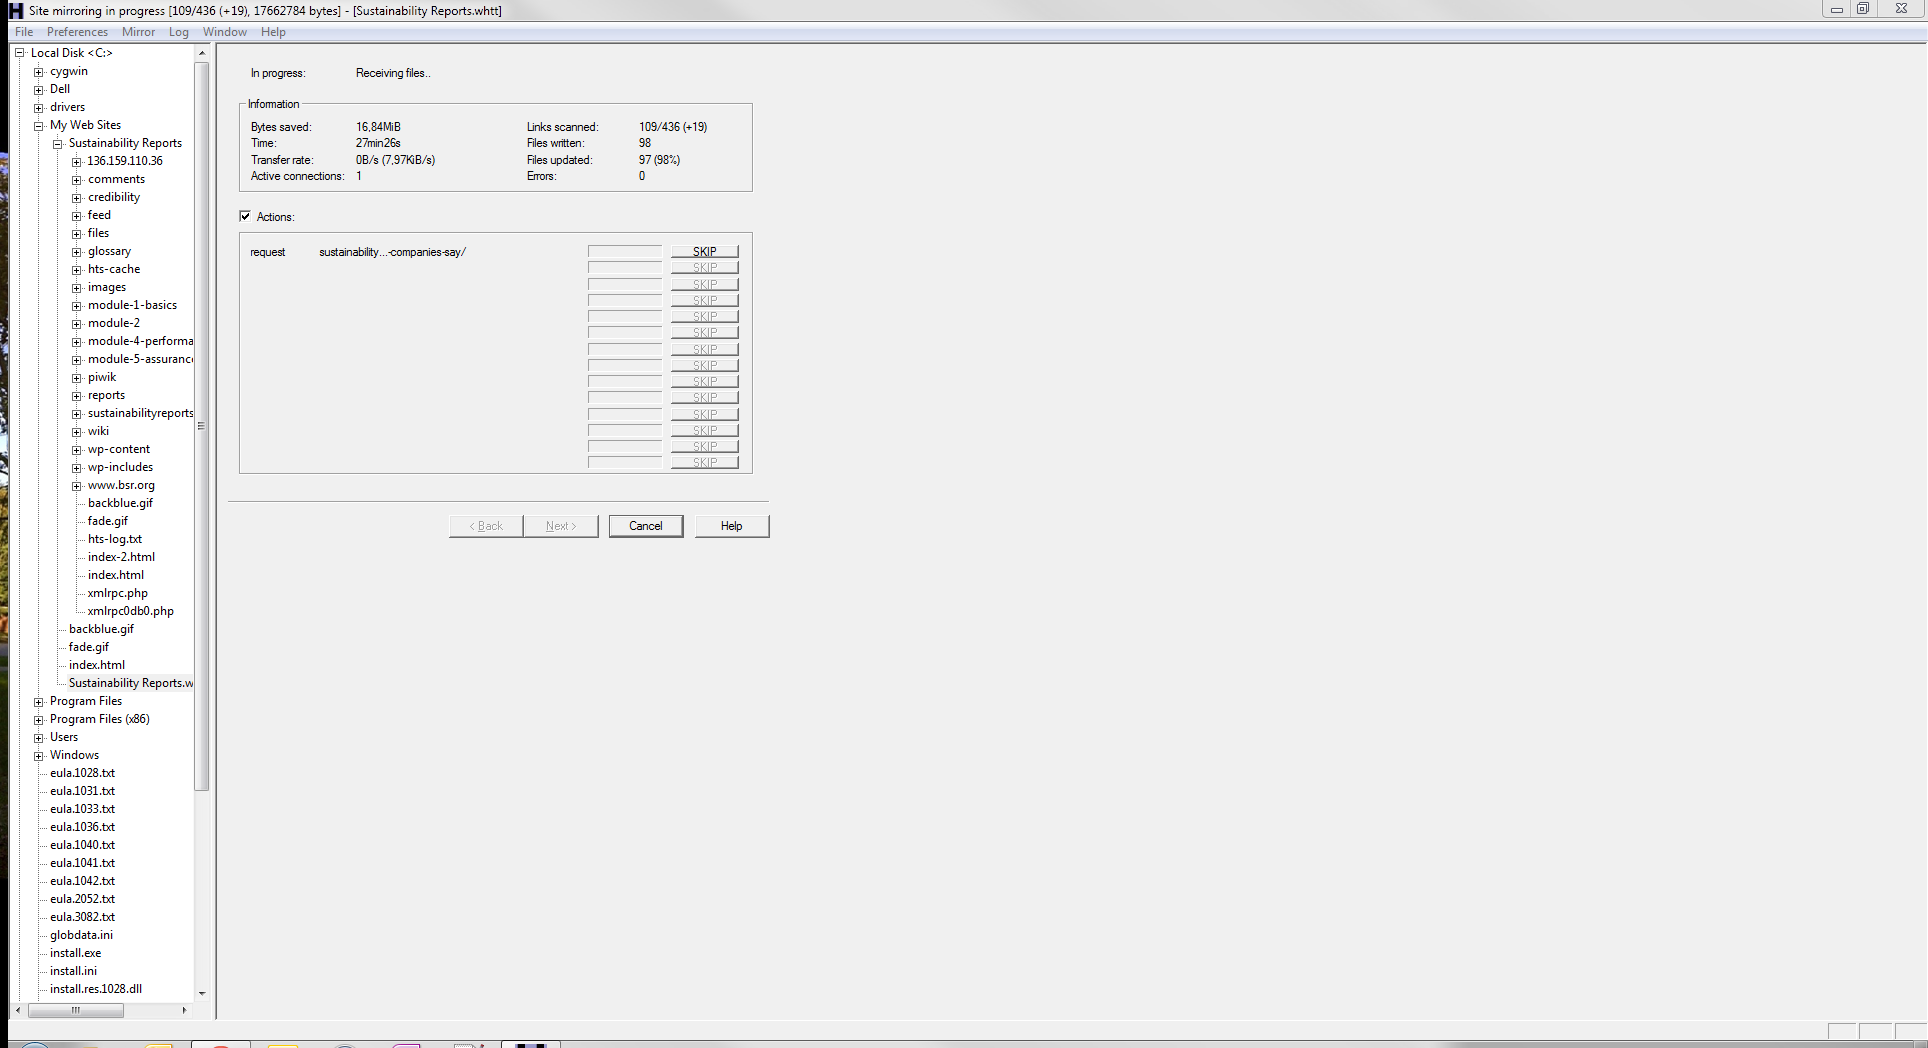1928x1048 pixels.
Task: Click the HTTrack icon in the title bar
Action: (x=15, y=10)
